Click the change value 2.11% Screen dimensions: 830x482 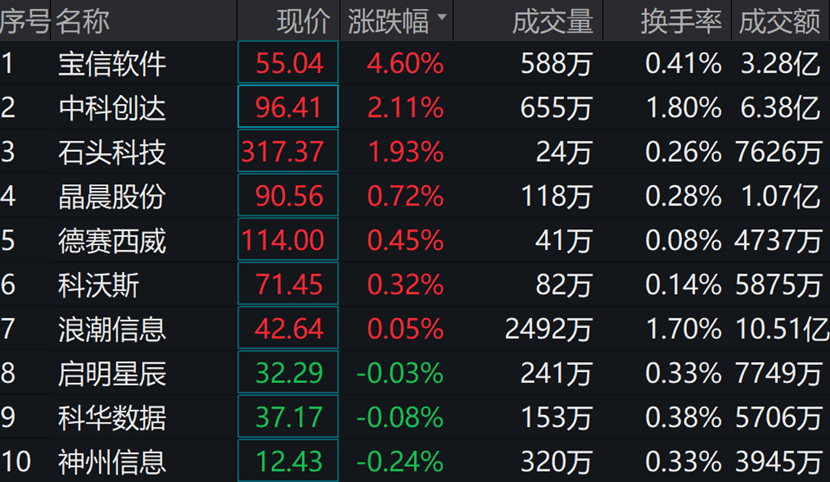pos(405,108)
